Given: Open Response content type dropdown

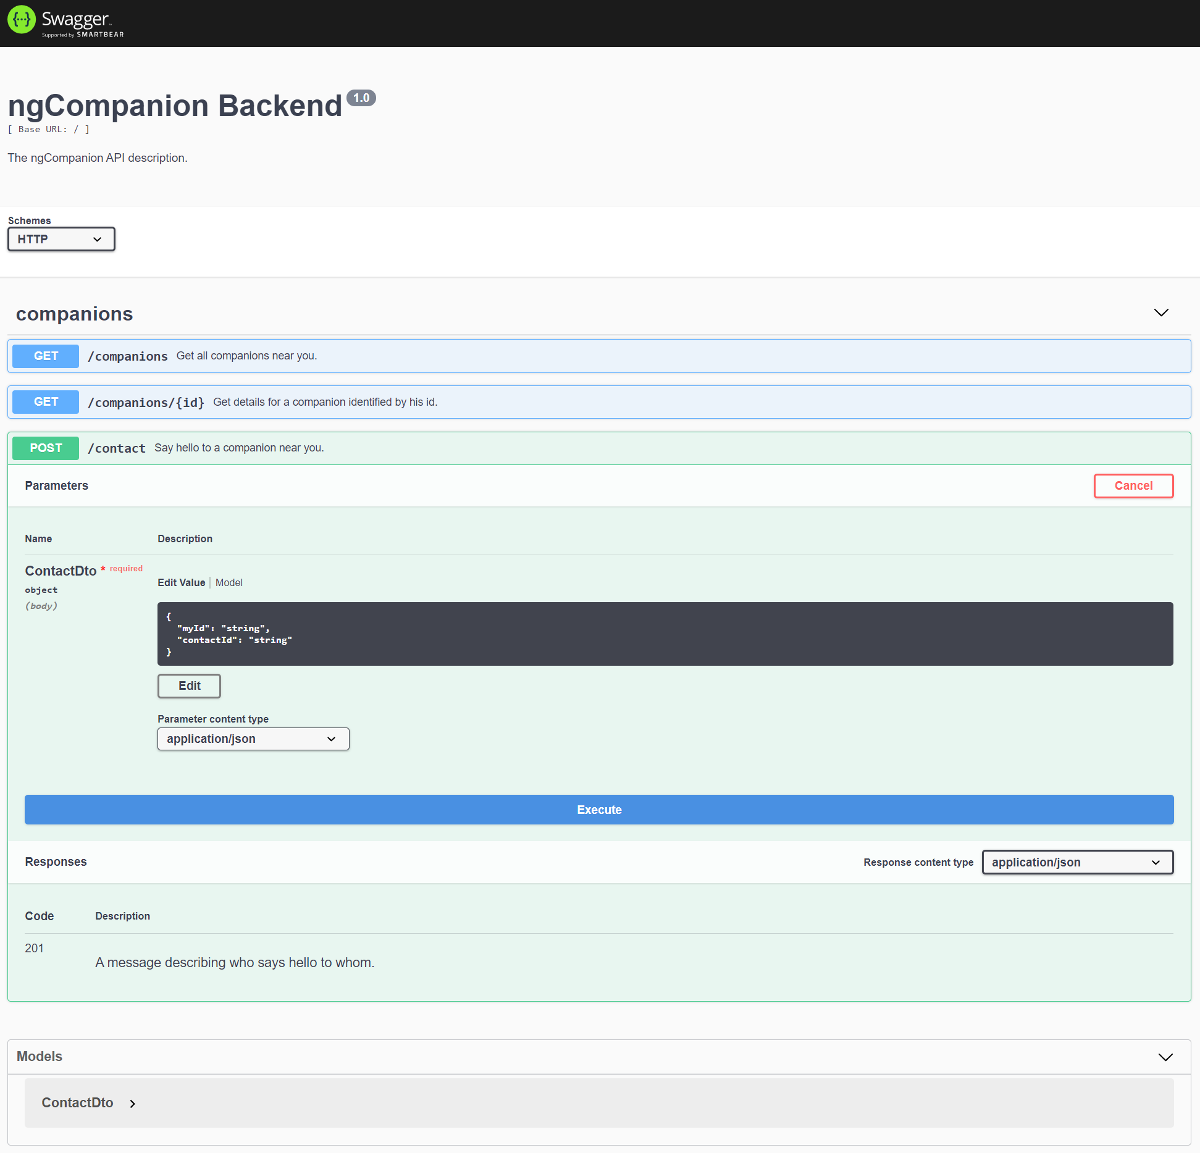Looking at the screenshot, I should point(1077,862).
